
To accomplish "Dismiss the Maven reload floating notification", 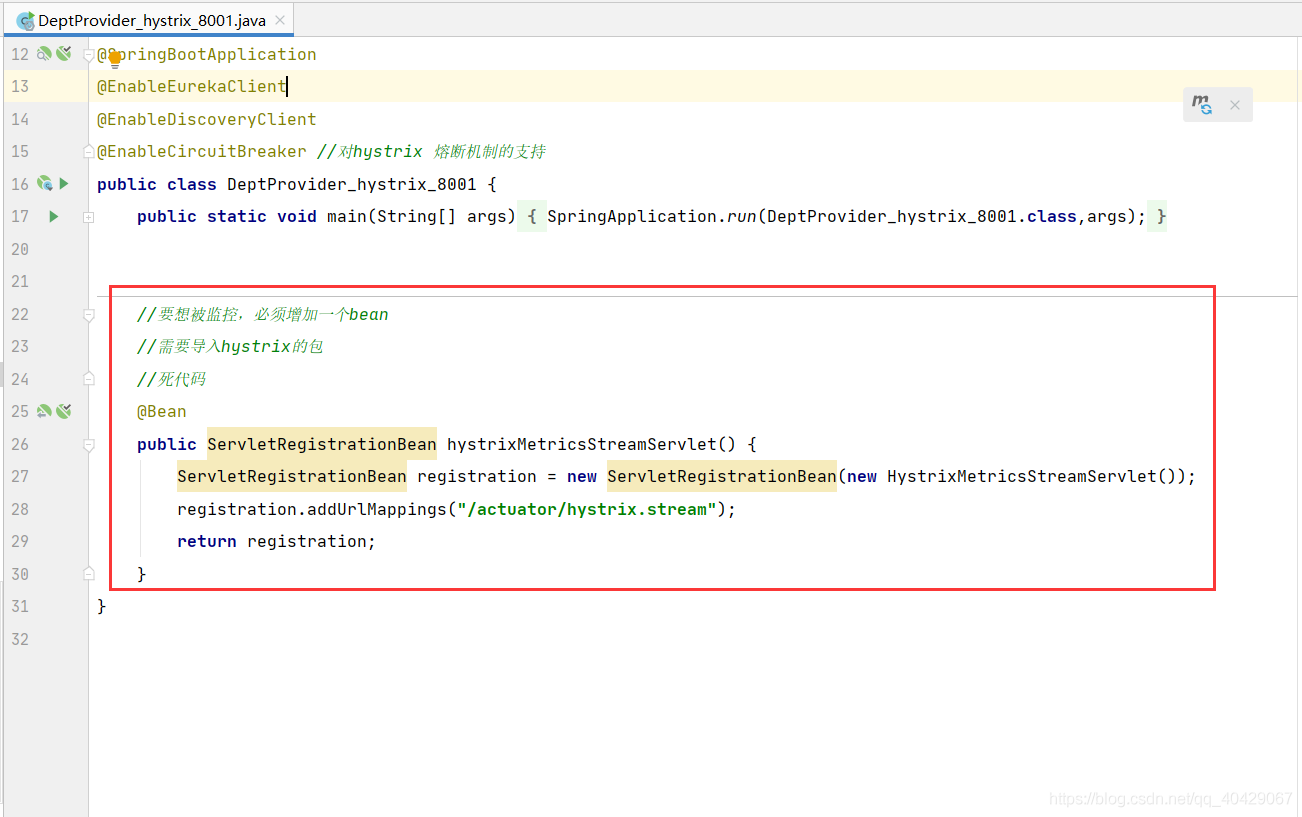I will (1235, 105).
